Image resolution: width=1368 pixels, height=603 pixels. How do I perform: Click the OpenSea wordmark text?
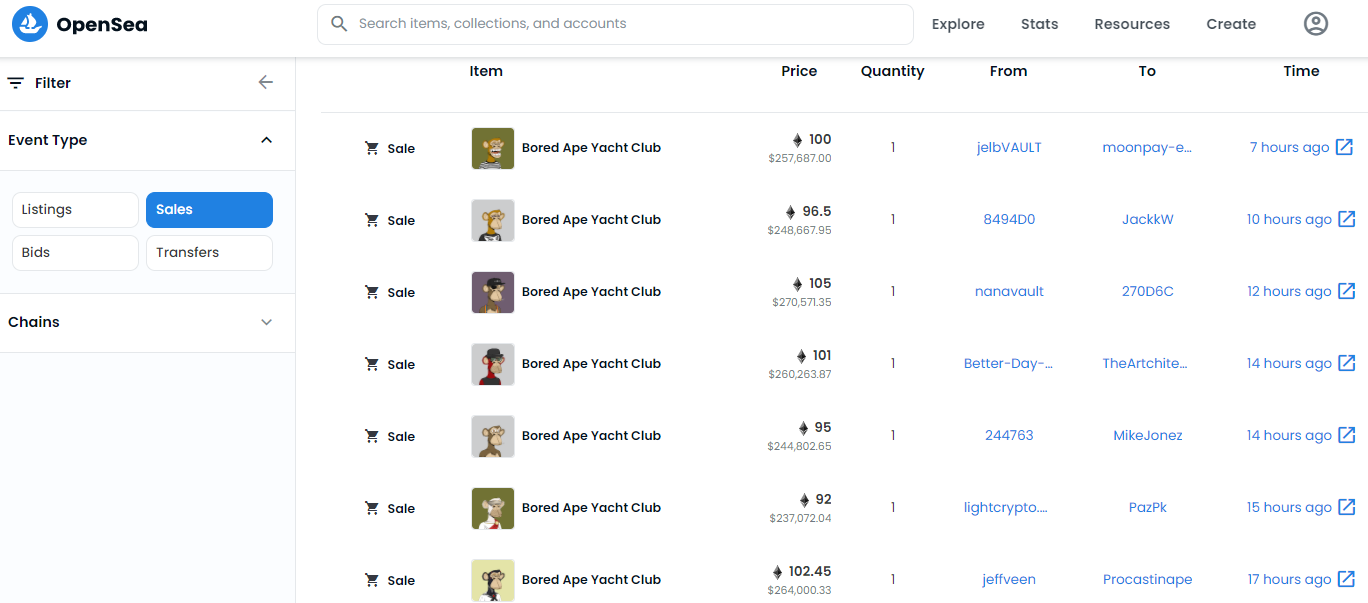click(102, 24)
